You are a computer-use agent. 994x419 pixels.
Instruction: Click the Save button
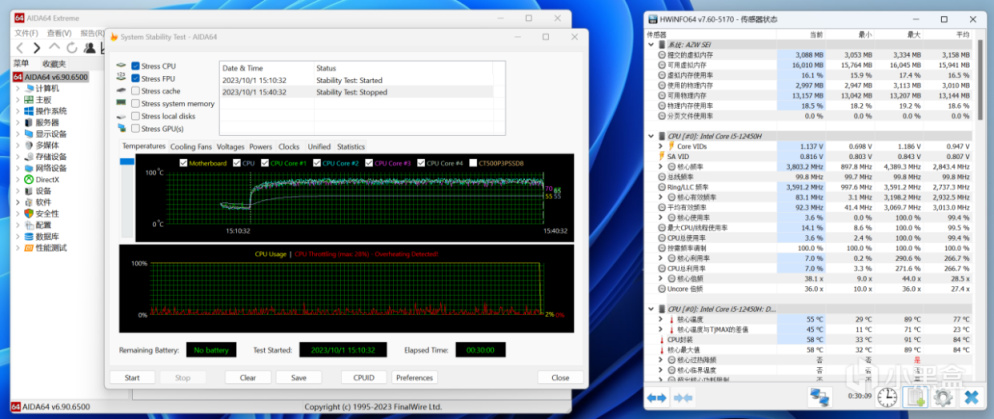pyautogui.click(x=299, y=378)
